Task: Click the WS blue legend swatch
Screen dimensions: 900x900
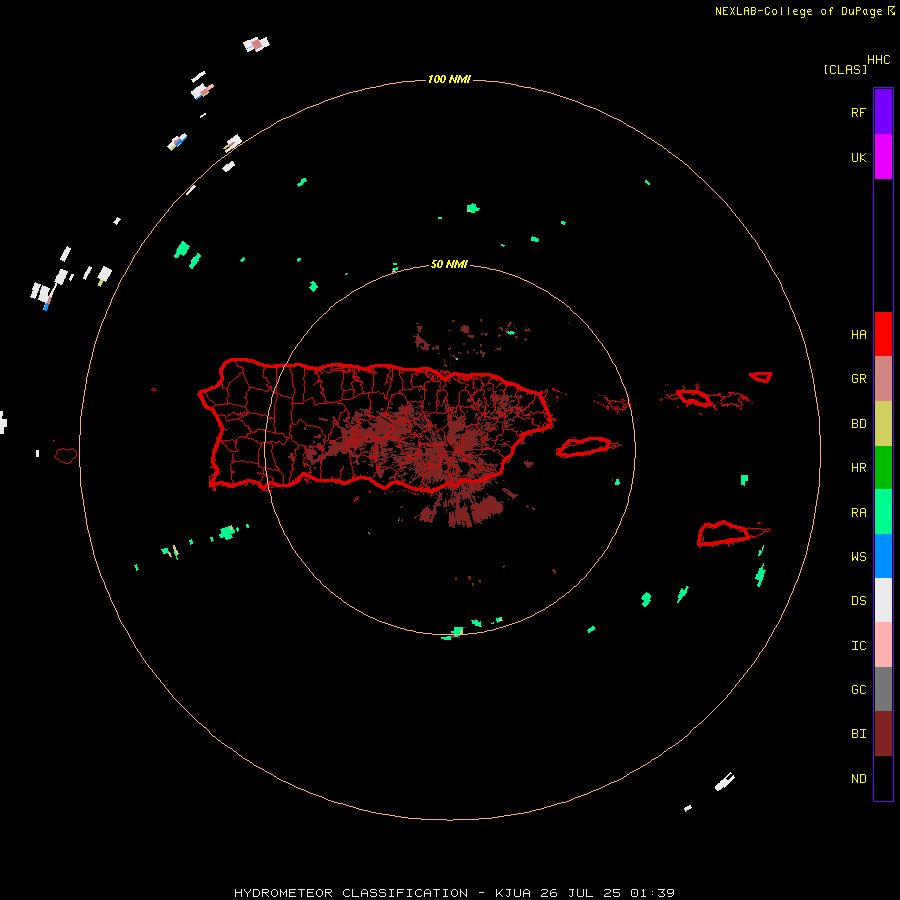Action: (883, 556)
